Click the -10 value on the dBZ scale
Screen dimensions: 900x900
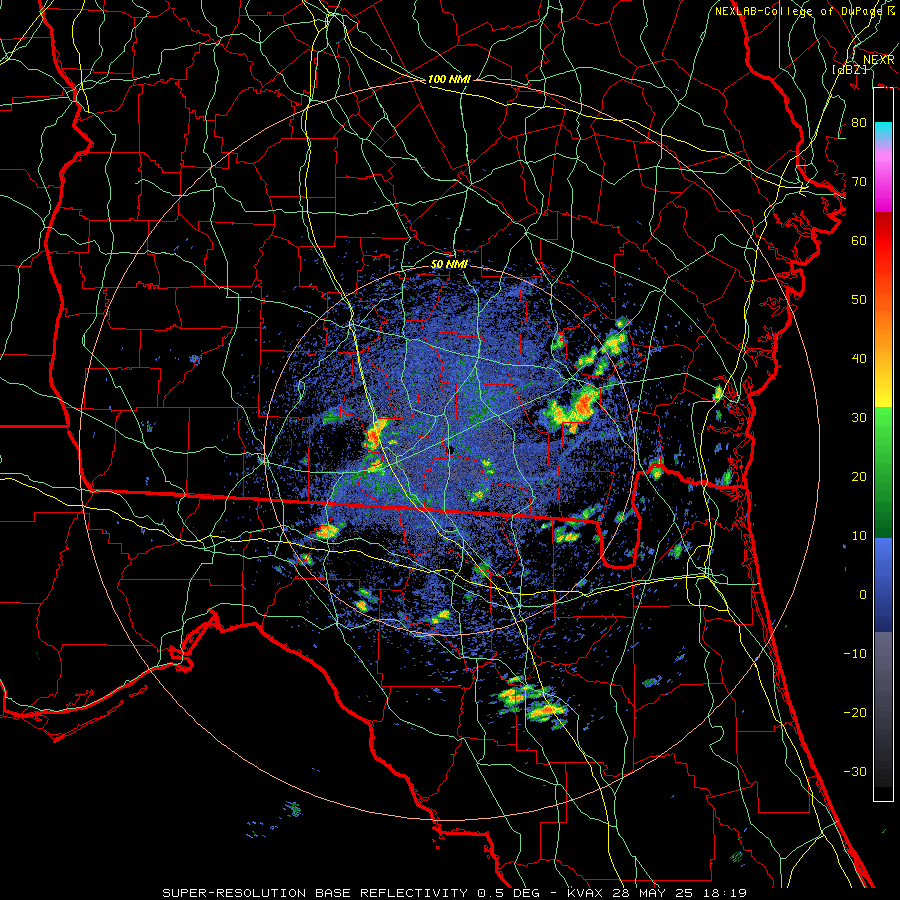tap(855, 653)
